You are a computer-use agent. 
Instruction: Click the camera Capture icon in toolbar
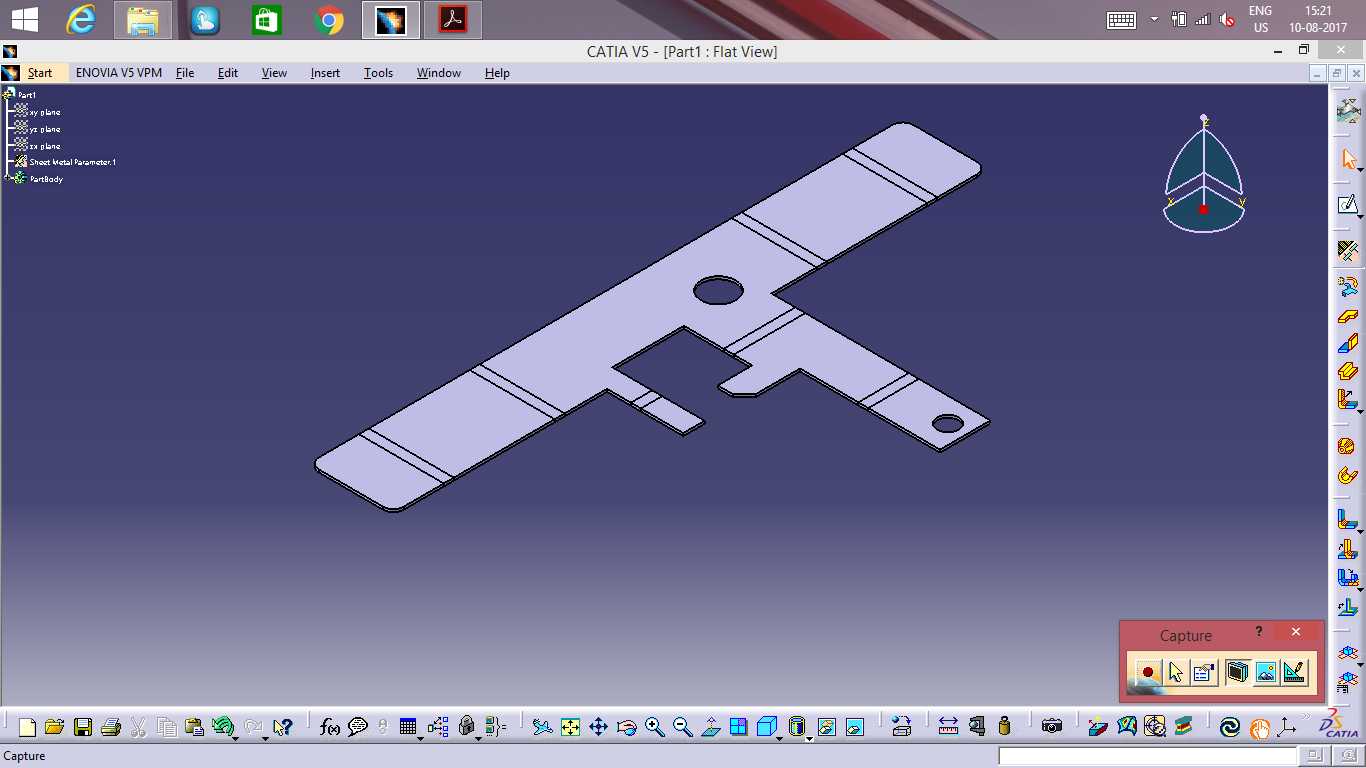[1051, 727]
